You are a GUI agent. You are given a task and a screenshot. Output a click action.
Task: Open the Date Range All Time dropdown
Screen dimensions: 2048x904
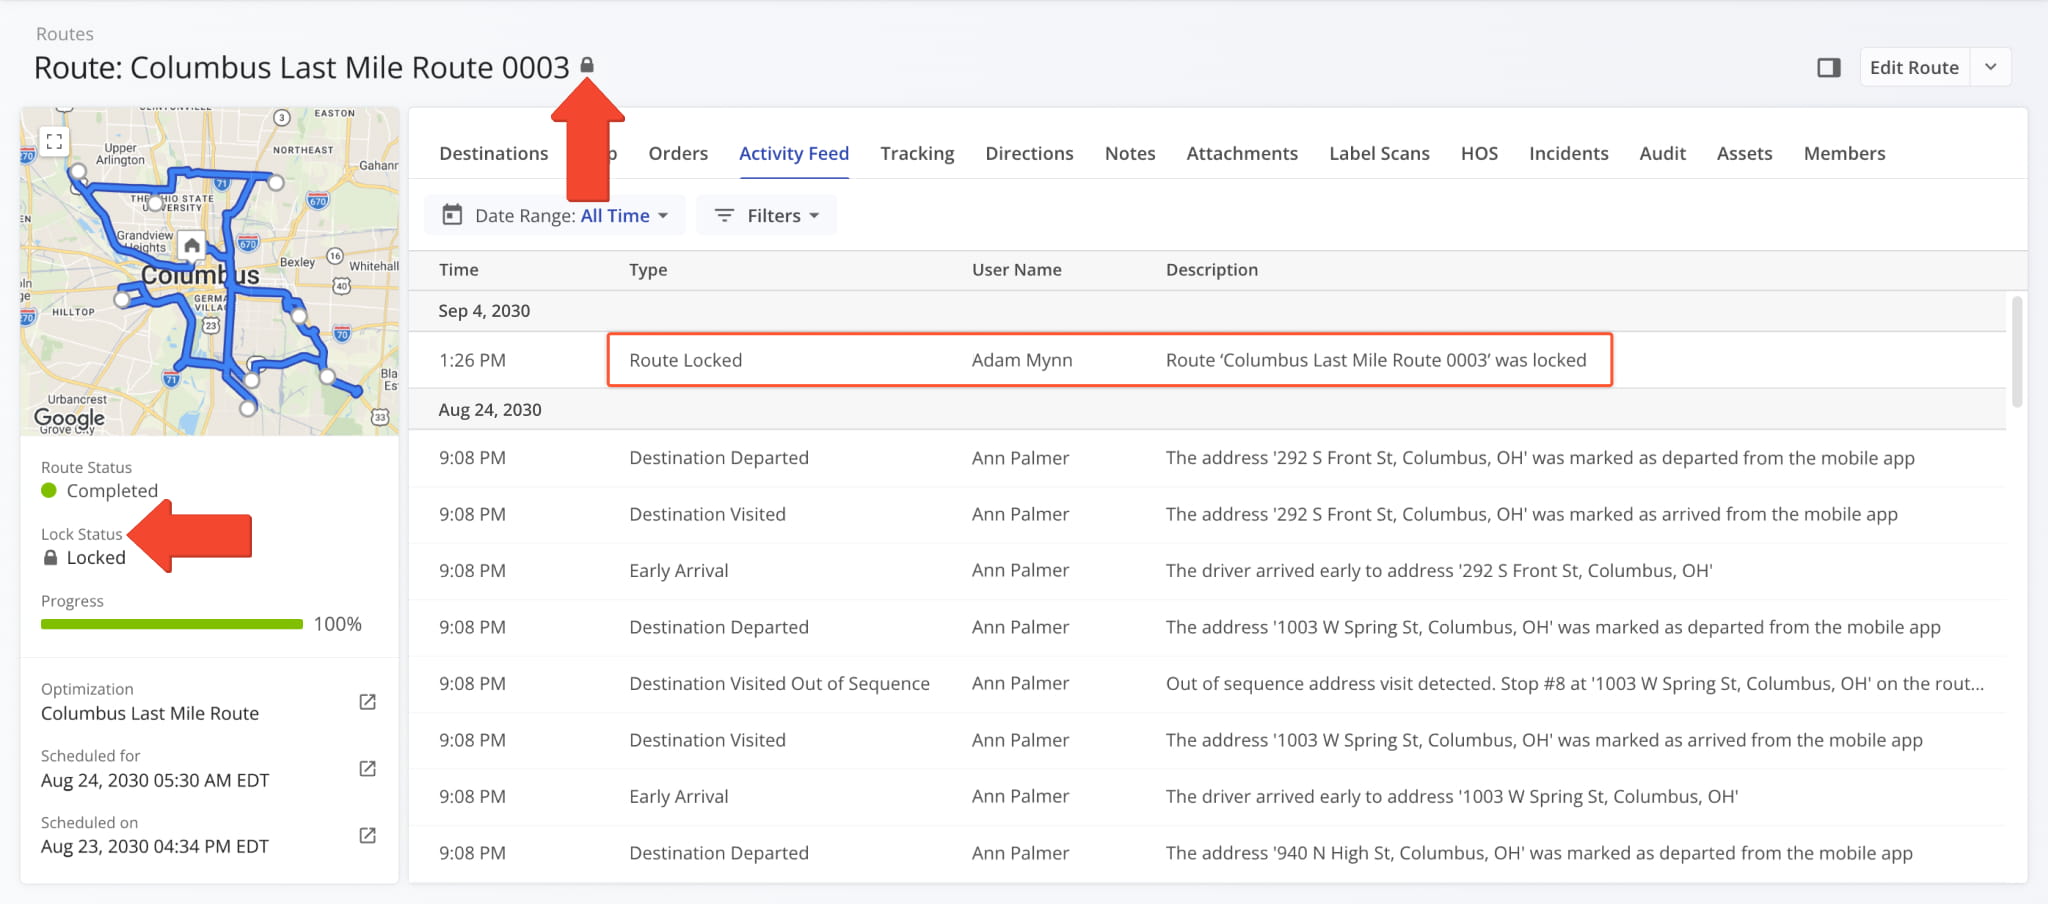[555, 215]
